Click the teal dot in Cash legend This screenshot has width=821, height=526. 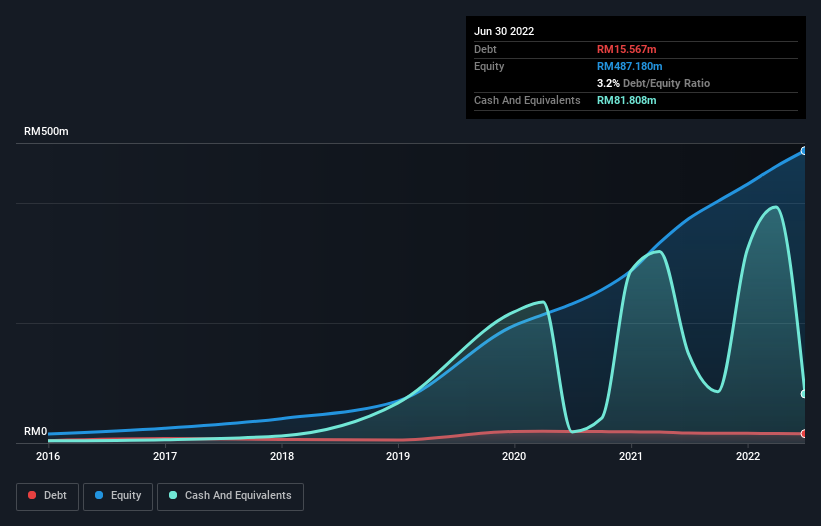tap(173, 495)
